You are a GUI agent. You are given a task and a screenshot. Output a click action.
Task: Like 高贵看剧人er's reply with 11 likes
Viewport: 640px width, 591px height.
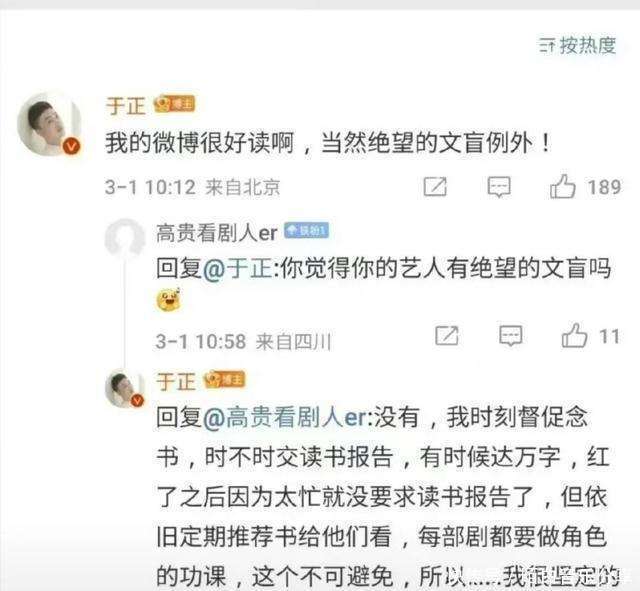click(x=574, y=335)
